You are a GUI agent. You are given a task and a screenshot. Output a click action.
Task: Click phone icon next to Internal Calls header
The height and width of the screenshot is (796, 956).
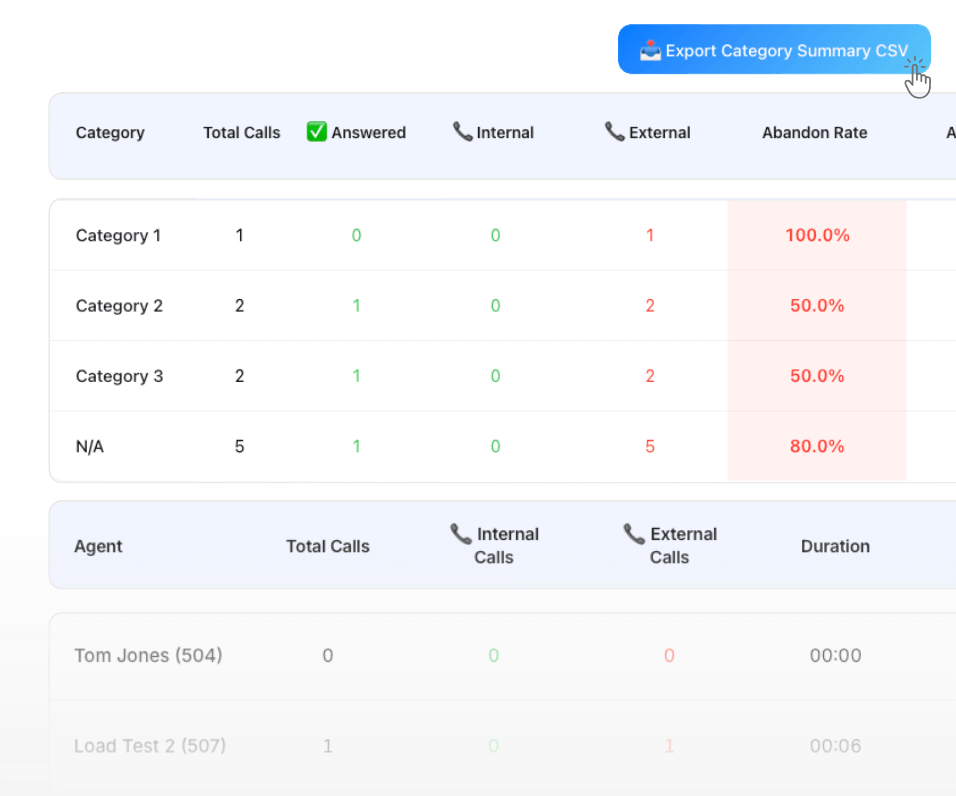460,534
